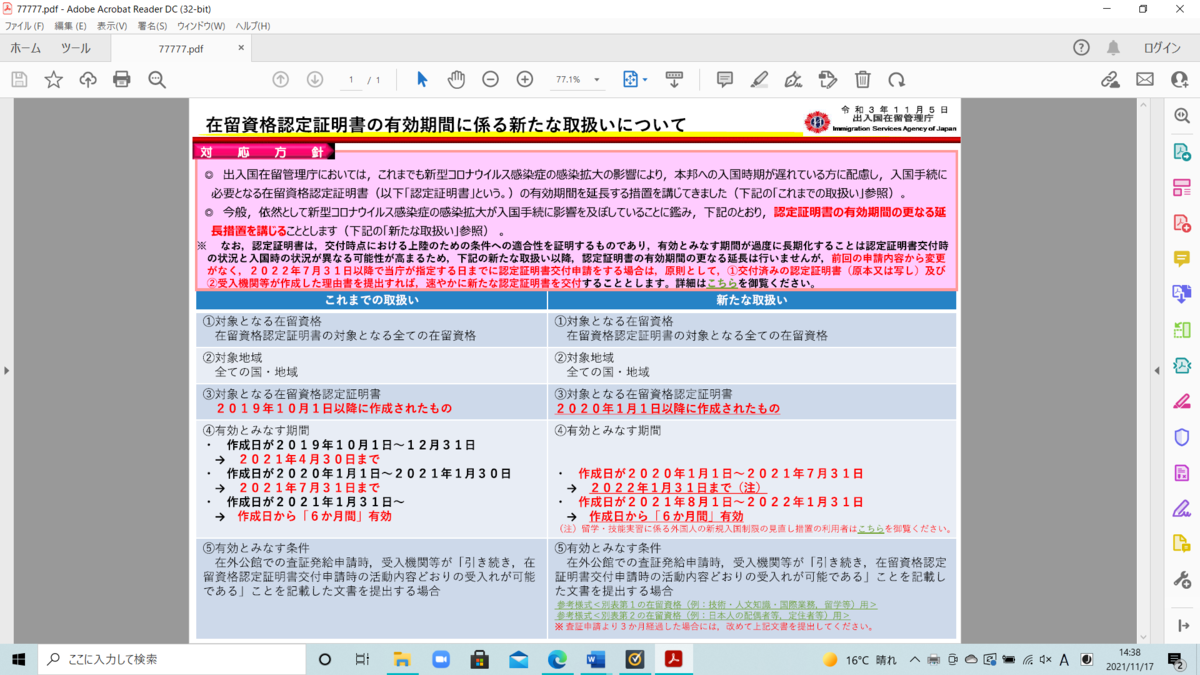Open Create PDF tool in right pane
1200x675 pixels.
pos(1181,223)
